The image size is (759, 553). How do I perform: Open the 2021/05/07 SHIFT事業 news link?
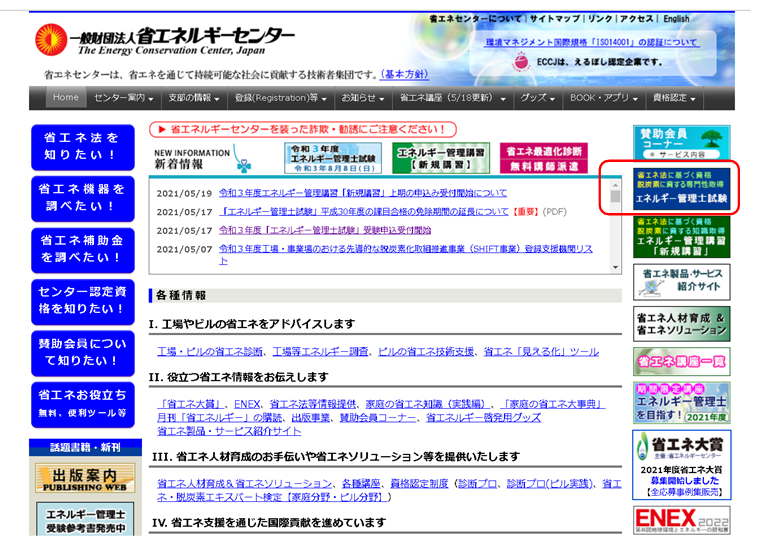pos(406,254)
